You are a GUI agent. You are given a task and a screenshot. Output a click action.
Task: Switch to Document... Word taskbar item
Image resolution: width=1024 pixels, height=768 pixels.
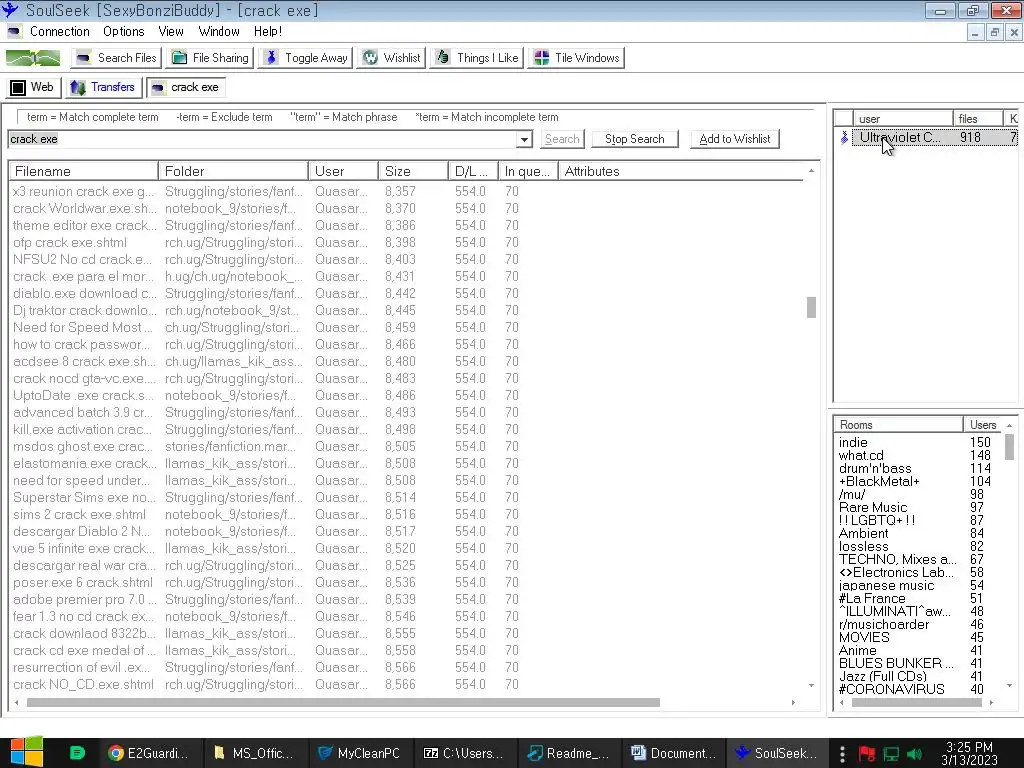[673, 753]
